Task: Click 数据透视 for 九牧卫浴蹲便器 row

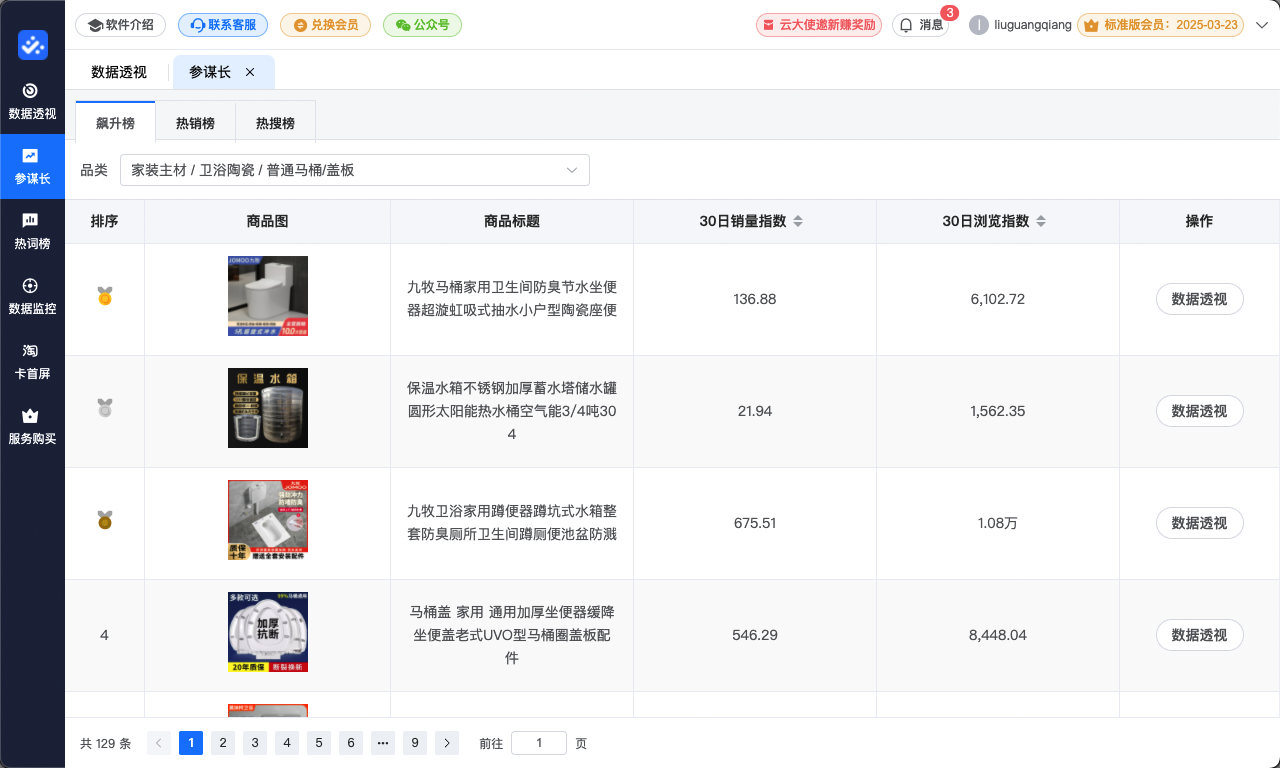Action: tap(1199, 523)
